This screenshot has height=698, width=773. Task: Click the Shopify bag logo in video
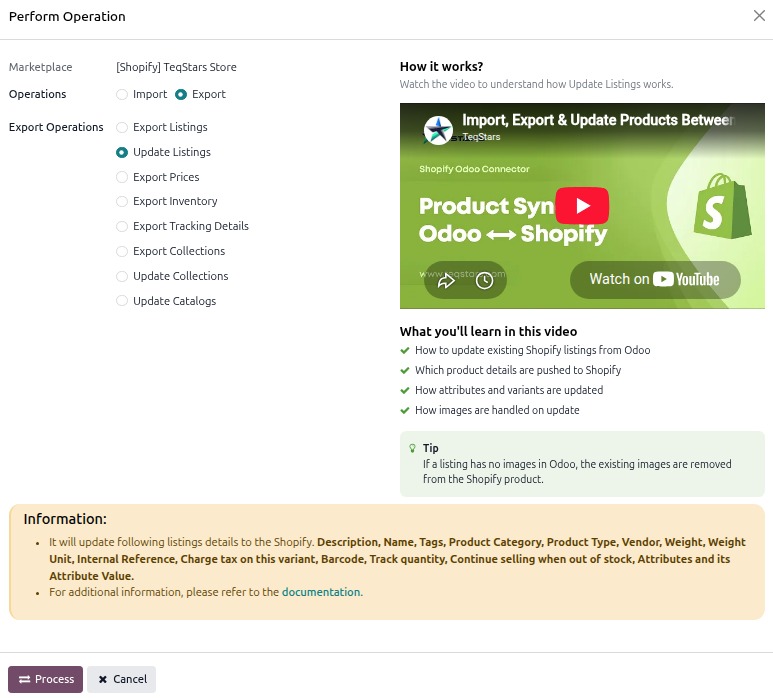click(x=722, y=206)
